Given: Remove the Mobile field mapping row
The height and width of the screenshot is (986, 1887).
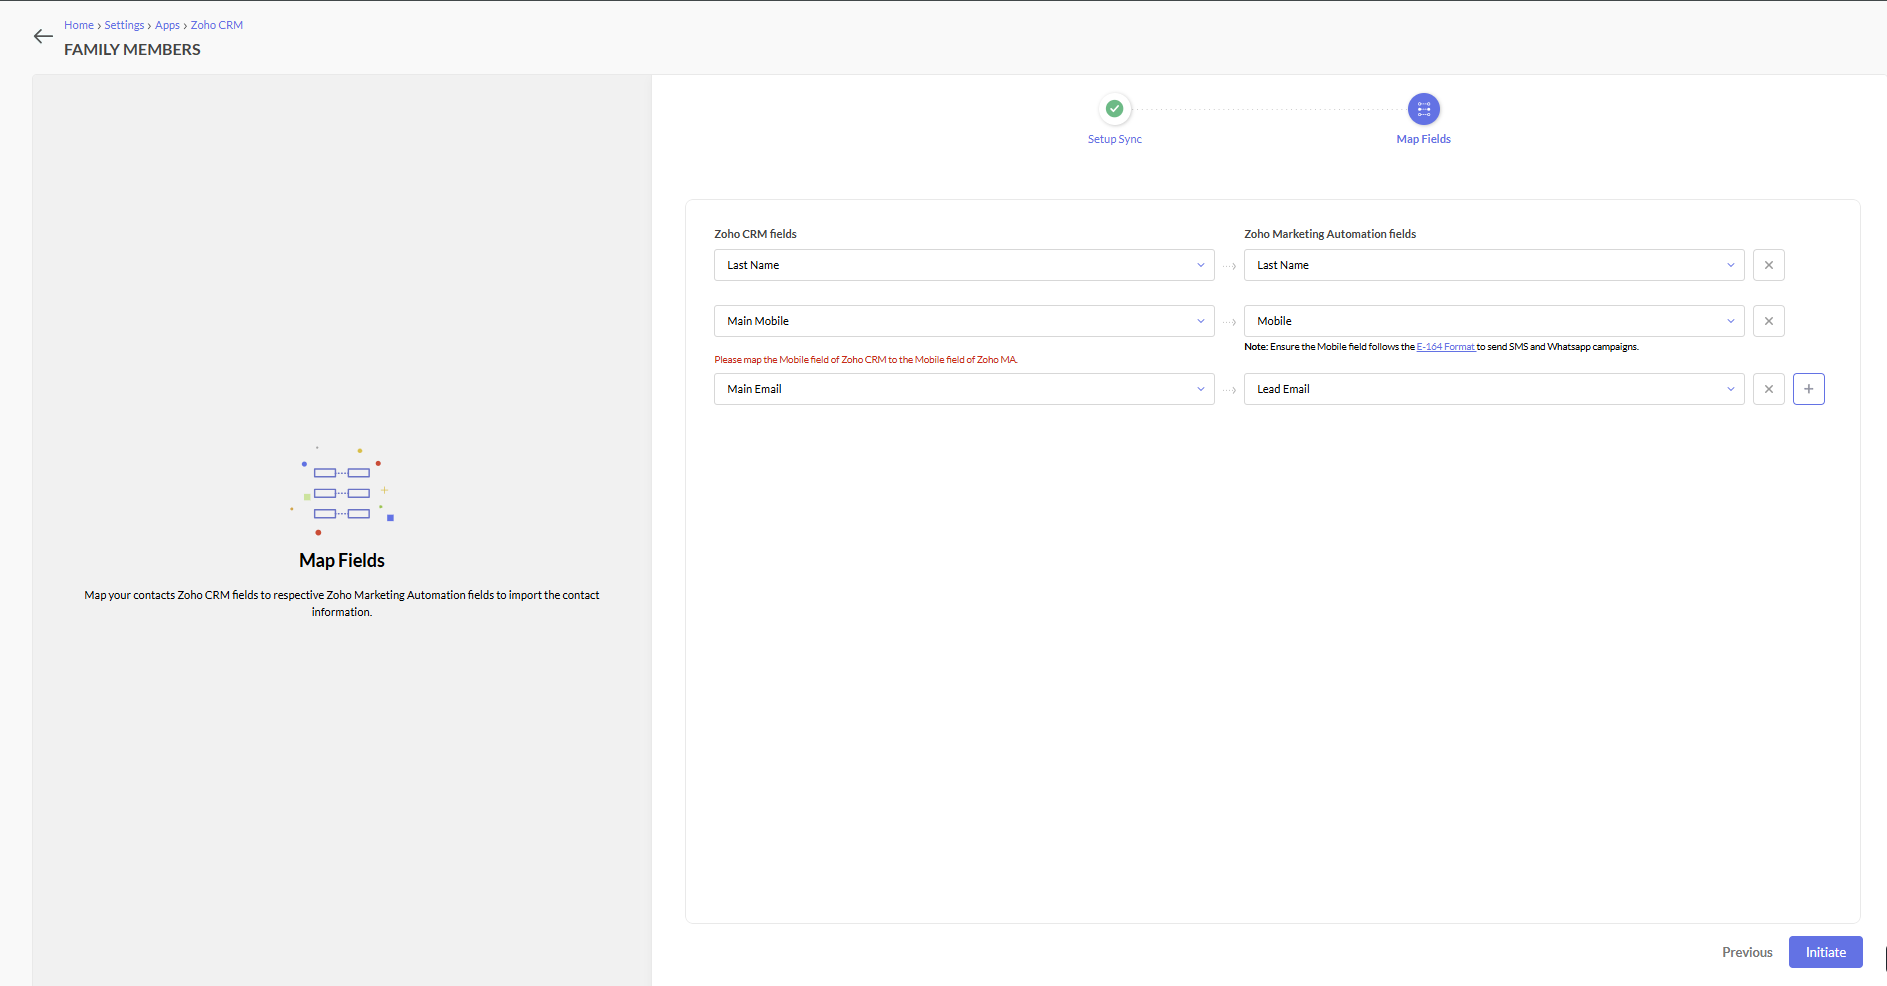Looking at the screenshot, I should (1768, 321).
